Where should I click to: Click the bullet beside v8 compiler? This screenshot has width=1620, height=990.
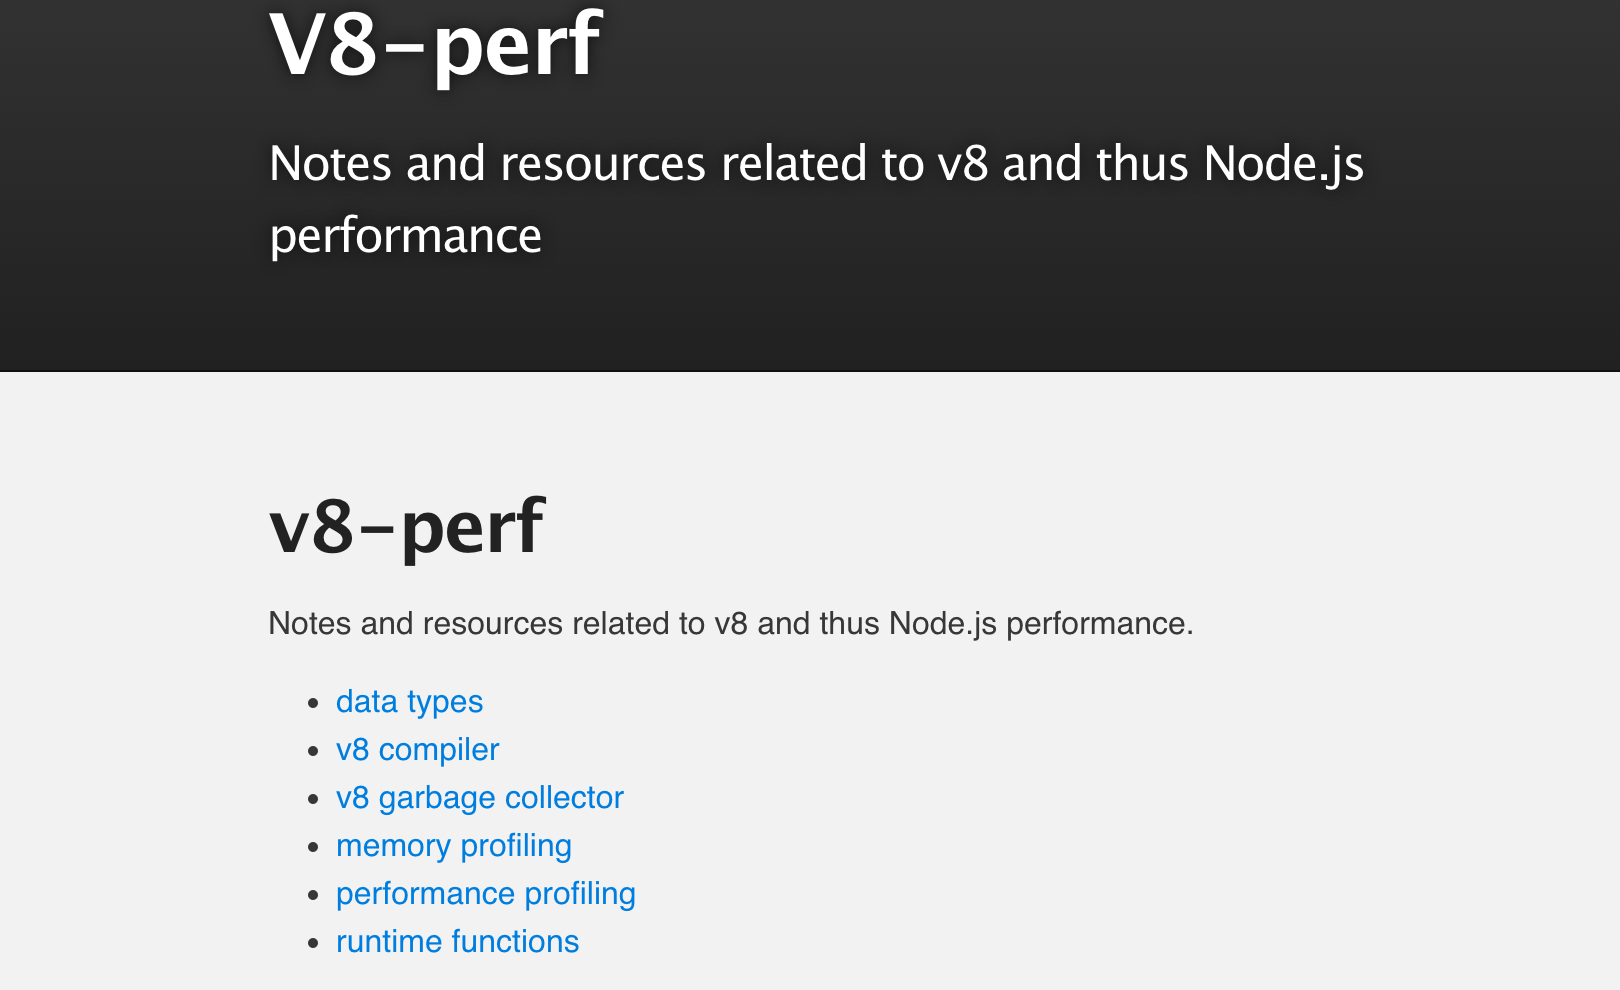click(x=314, y=751)
